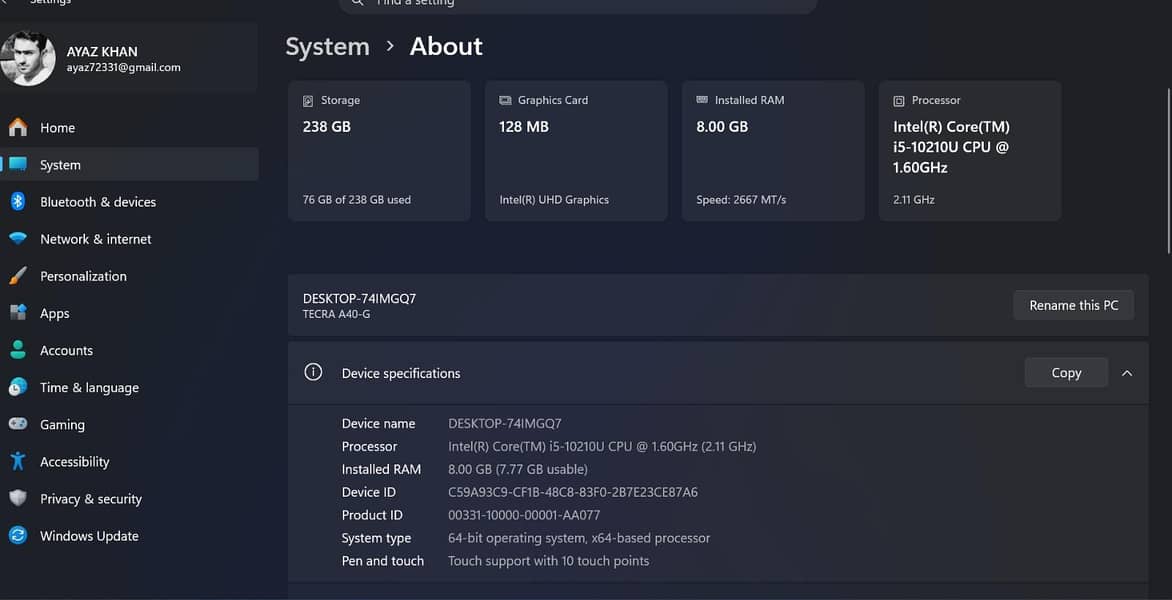1172x600 pixels.
Task: Click the "76 GB of 238 GB used" text
Action: (357, 200)
